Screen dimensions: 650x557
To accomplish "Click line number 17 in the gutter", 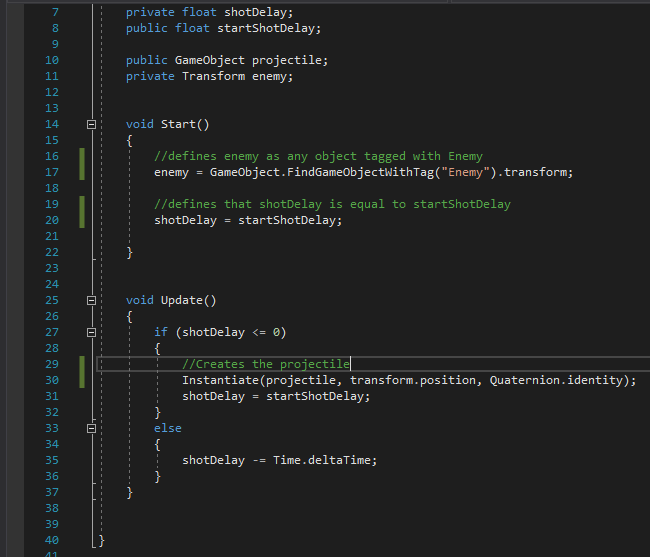I will [x=52, y=172].
